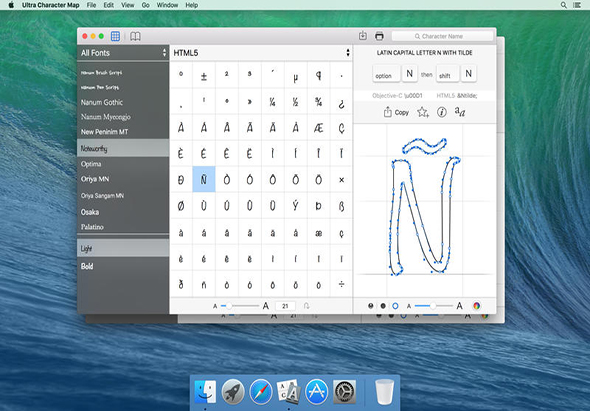Select the Optima font in list
The image size is (590, 411).
coord(123,164)
